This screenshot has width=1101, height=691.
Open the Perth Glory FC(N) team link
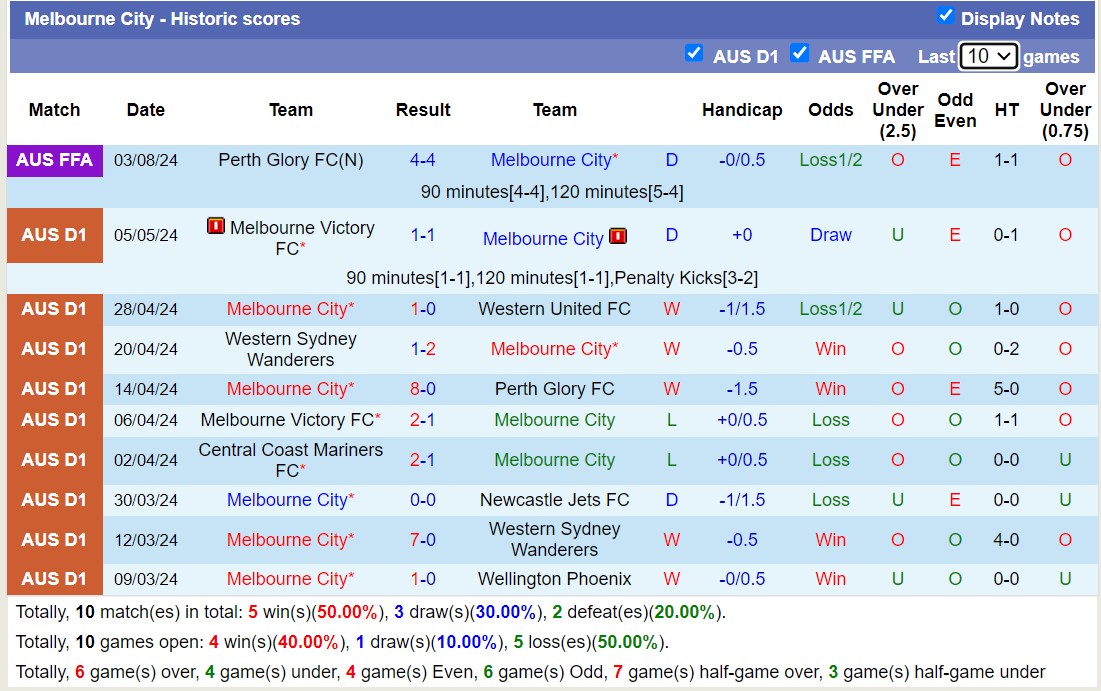click(x=290, y=159)
